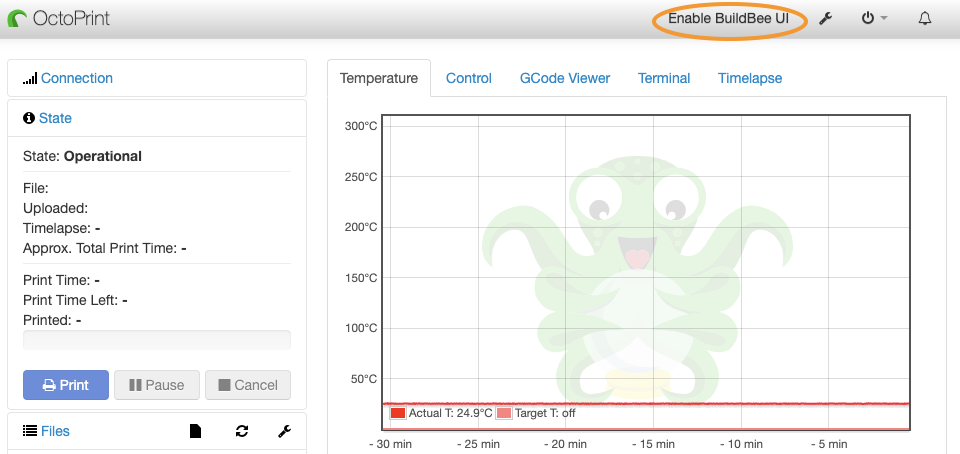
Task: Click the Target T pink legend swatch
Action: [x=504, y=413]
